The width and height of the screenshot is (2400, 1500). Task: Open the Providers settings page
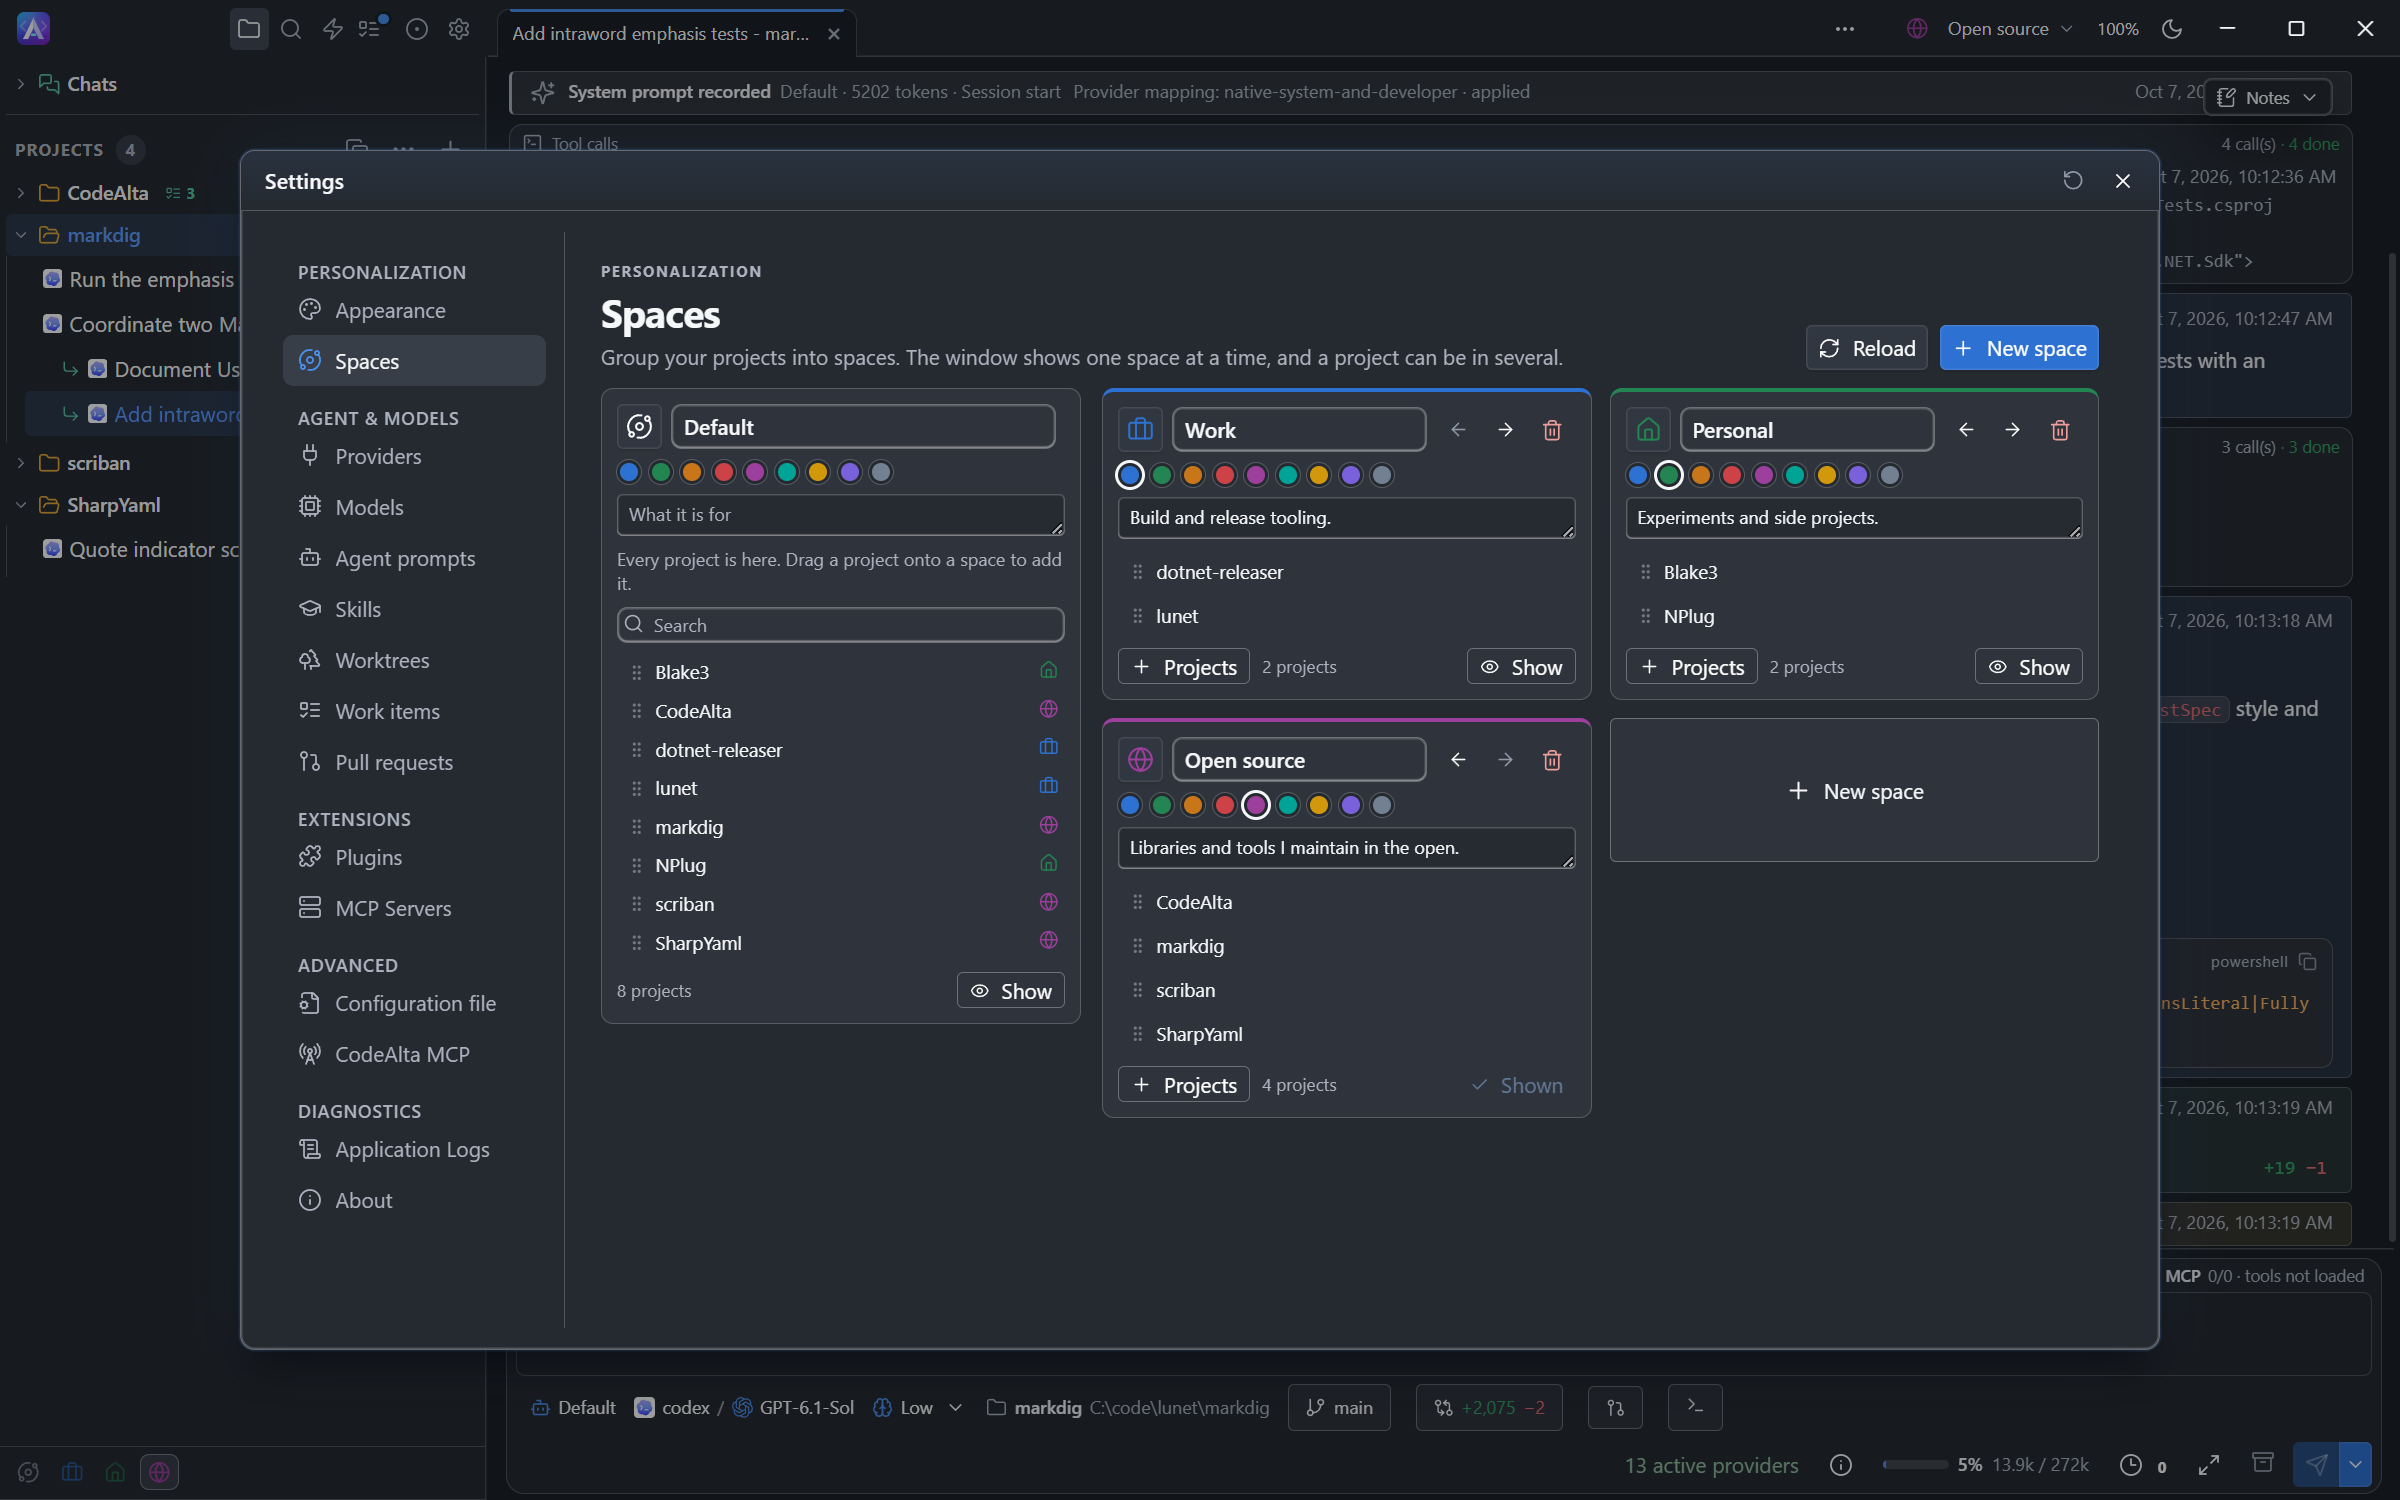tap(414, 456)
